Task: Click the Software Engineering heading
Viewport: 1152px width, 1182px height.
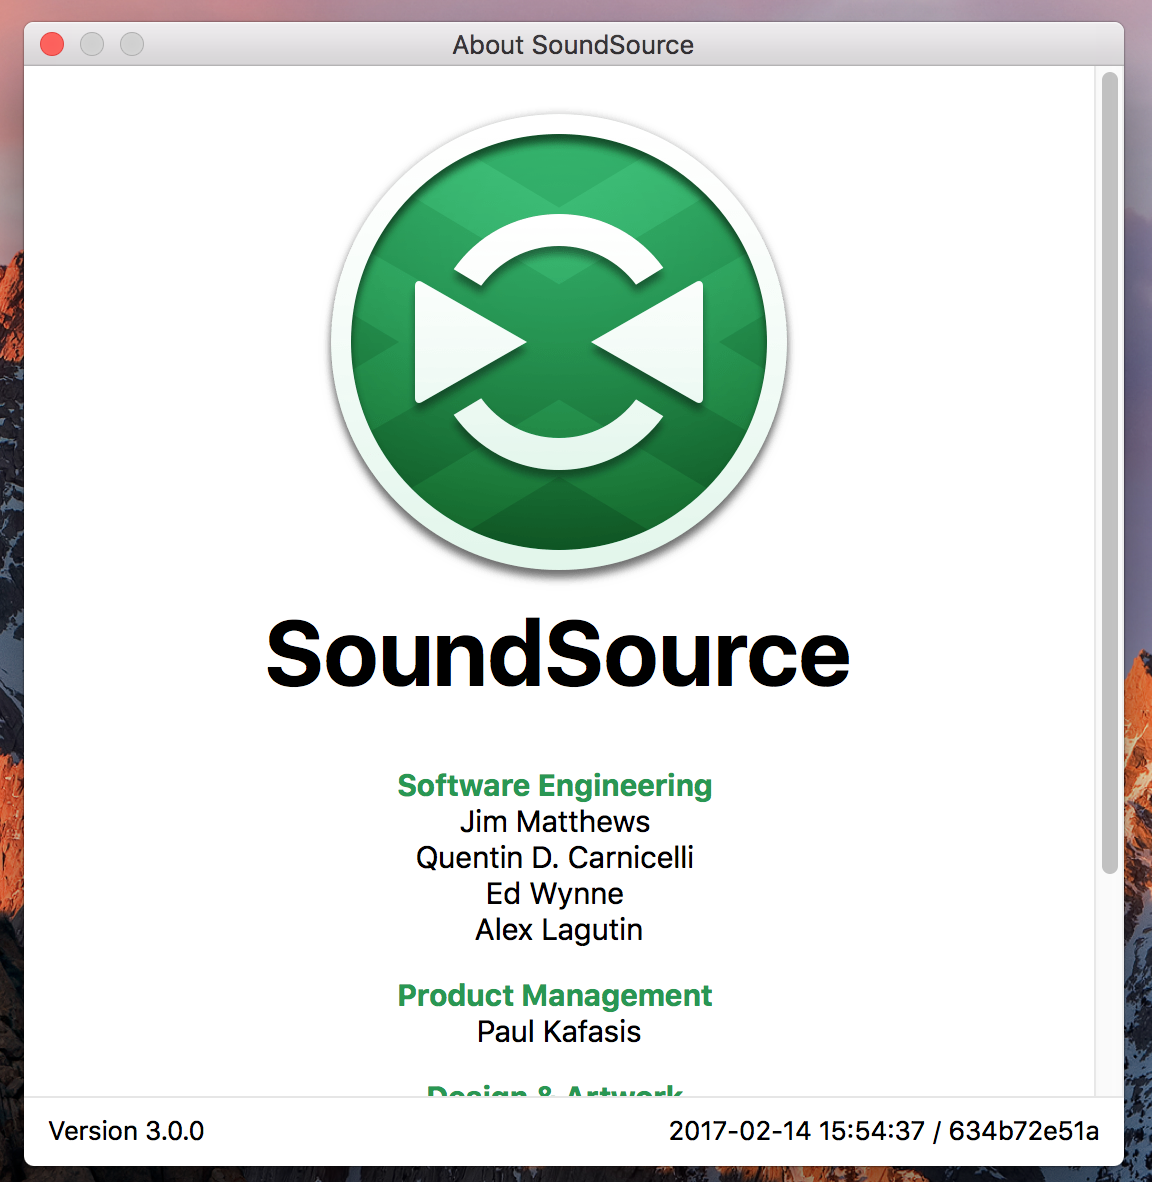Action: [x=555, y=785]
